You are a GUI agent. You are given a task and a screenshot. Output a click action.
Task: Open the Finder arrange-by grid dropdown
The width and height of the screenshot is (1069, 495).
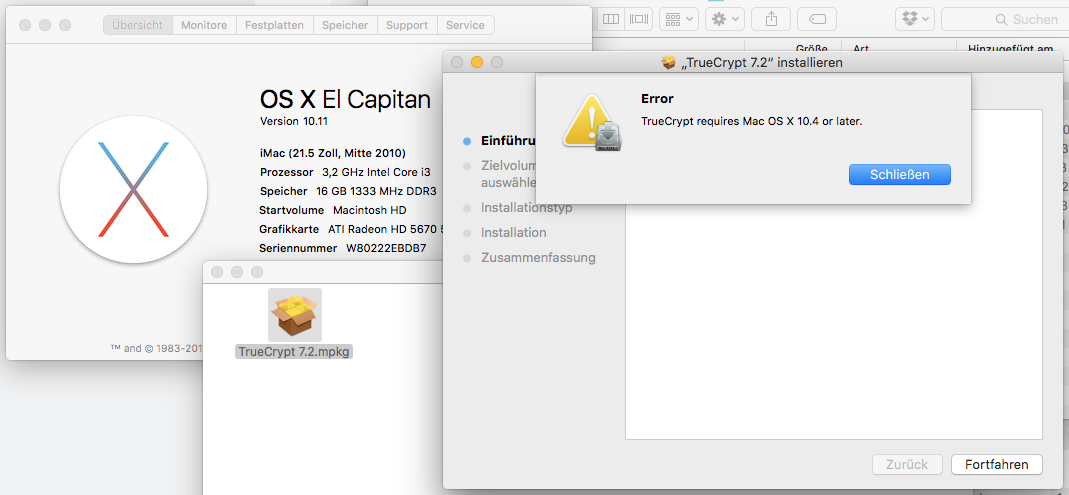[678, 19]
